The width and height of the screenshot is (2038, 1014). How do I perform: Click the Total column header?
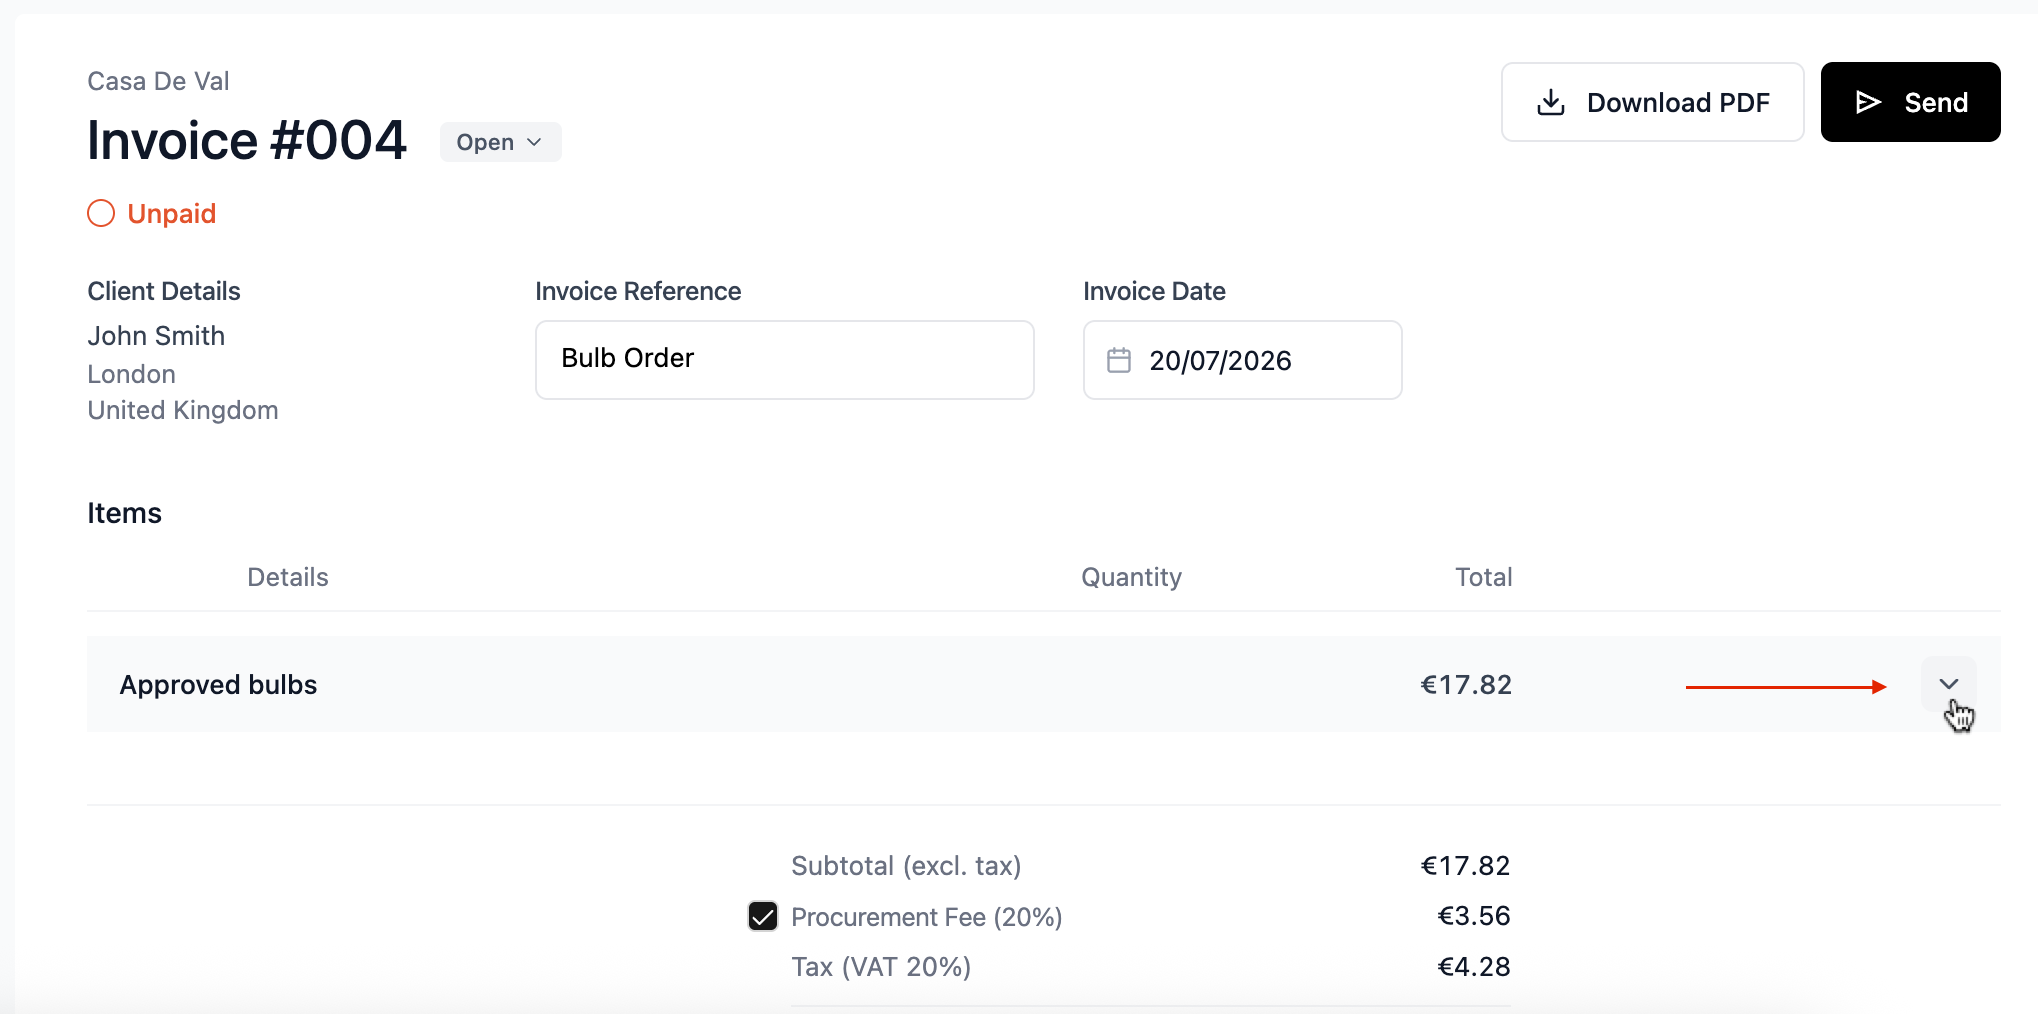point(1483,577)
